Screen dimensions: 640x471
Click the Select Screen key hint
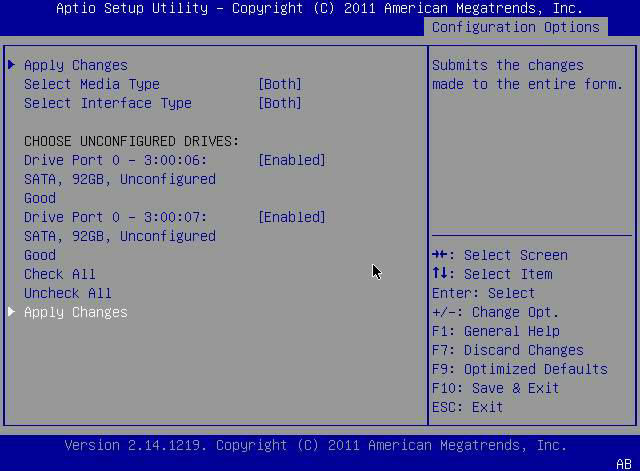tap(500, 255)
